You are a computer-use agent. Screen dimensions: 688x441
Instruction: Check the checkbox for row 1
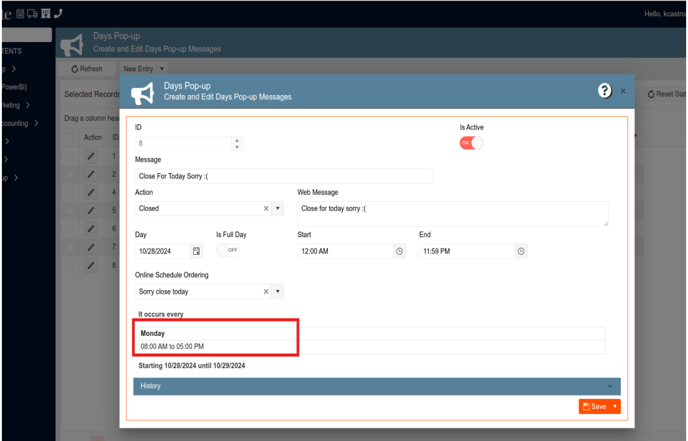(x=70, y=156)
